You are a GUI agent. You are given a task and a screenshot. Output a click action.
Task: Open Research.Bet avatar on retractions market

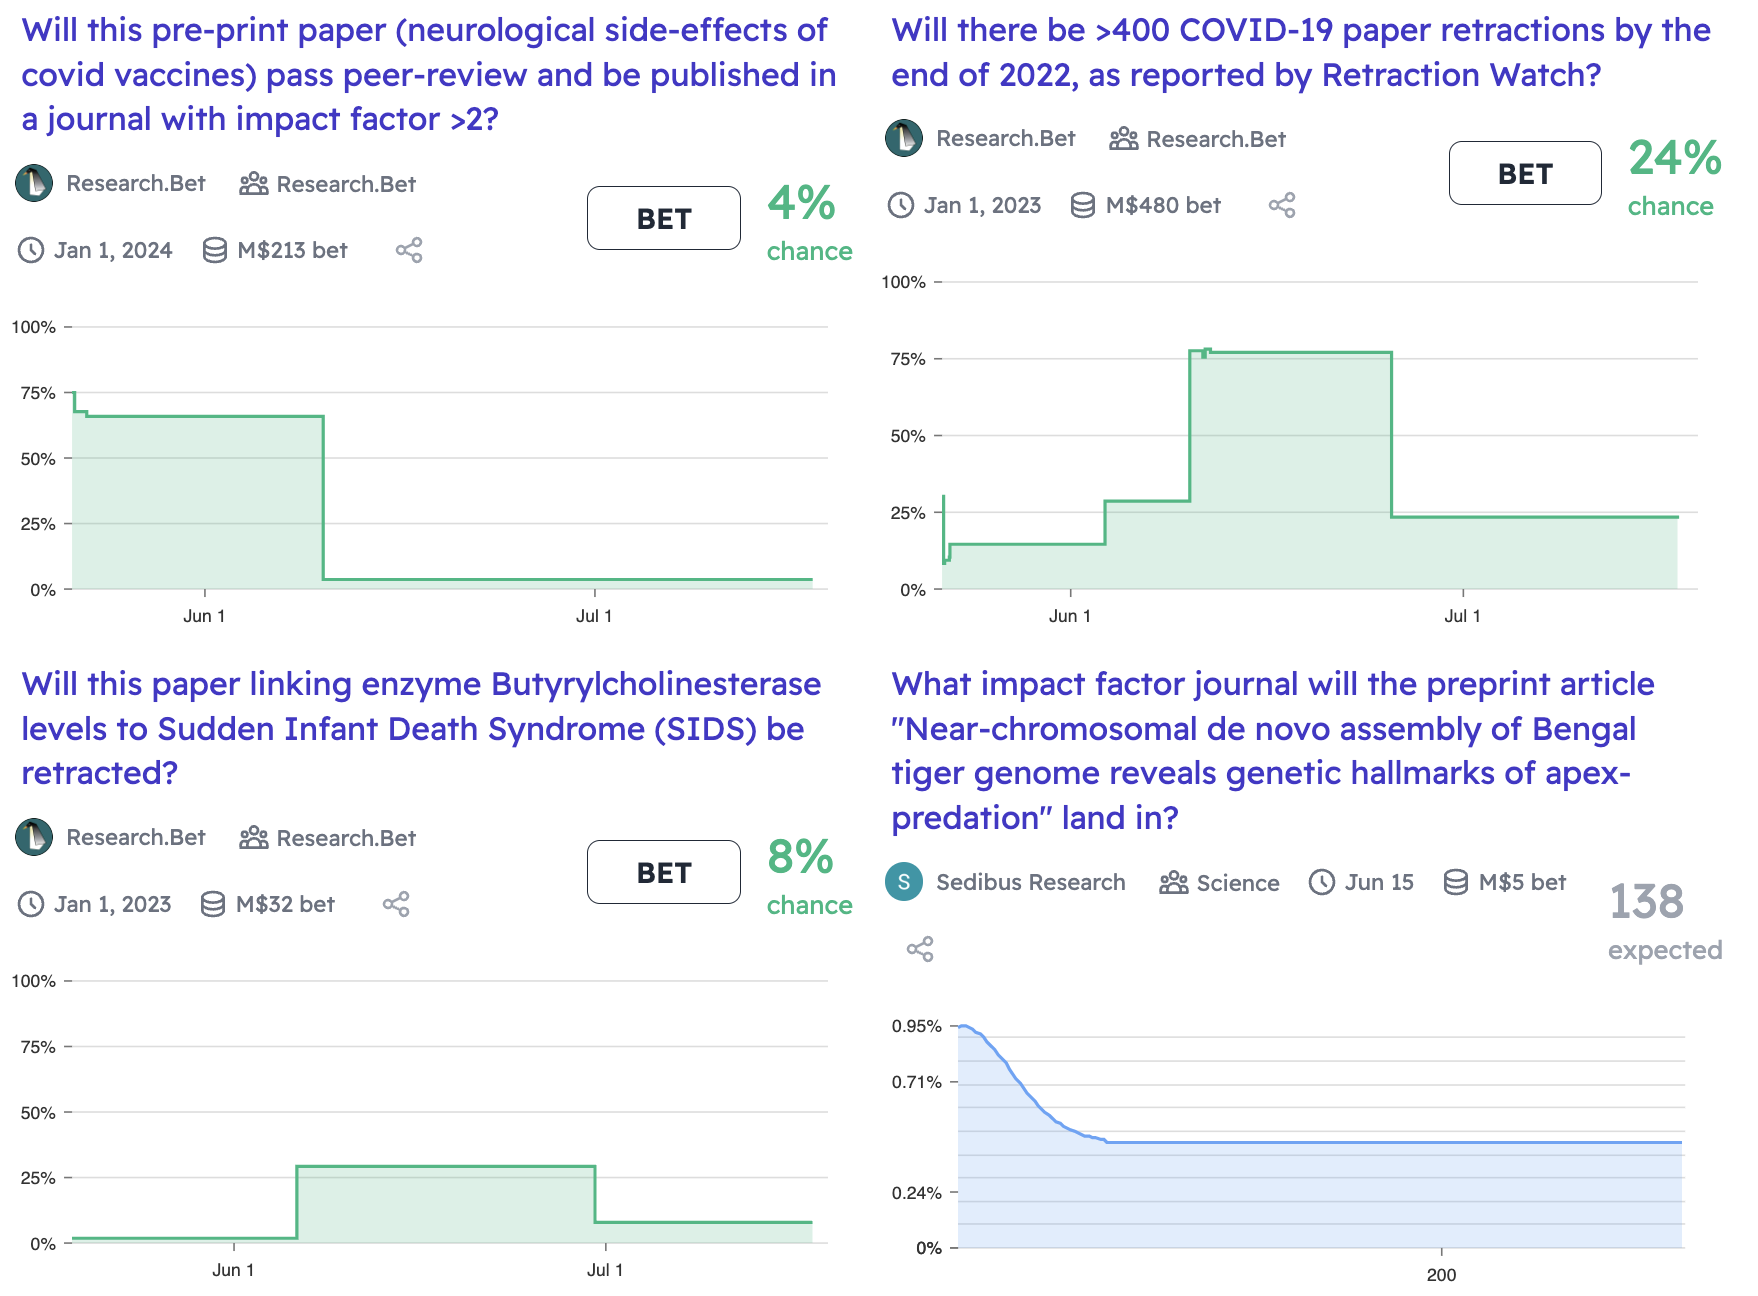click(904, 139)
